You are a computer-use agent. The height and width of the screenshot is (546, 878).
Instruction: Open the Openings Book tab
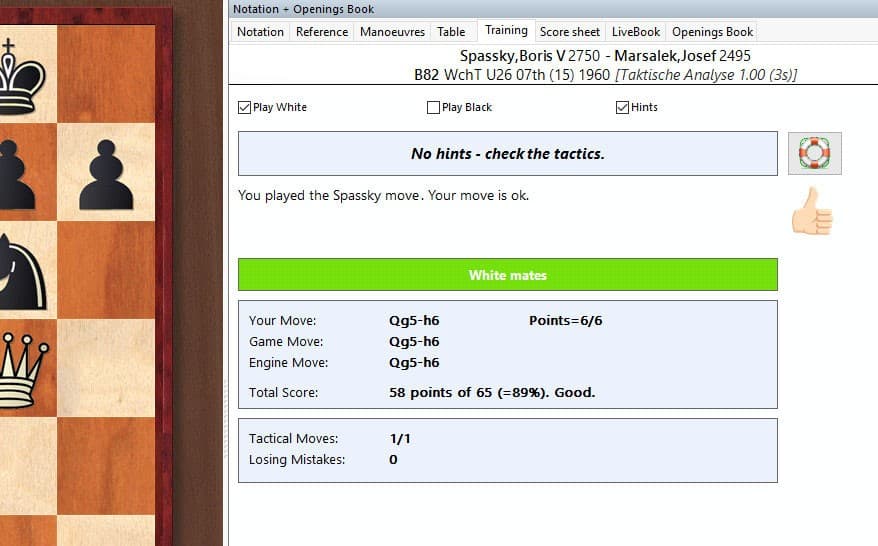[712, 32]
